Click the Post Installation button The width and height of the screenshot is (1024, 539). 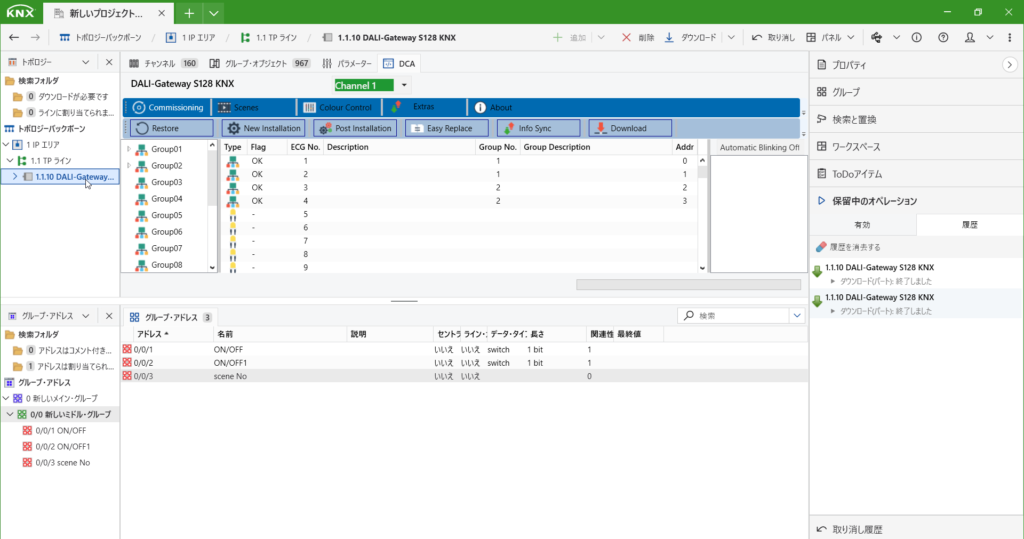tap(355, 128)
